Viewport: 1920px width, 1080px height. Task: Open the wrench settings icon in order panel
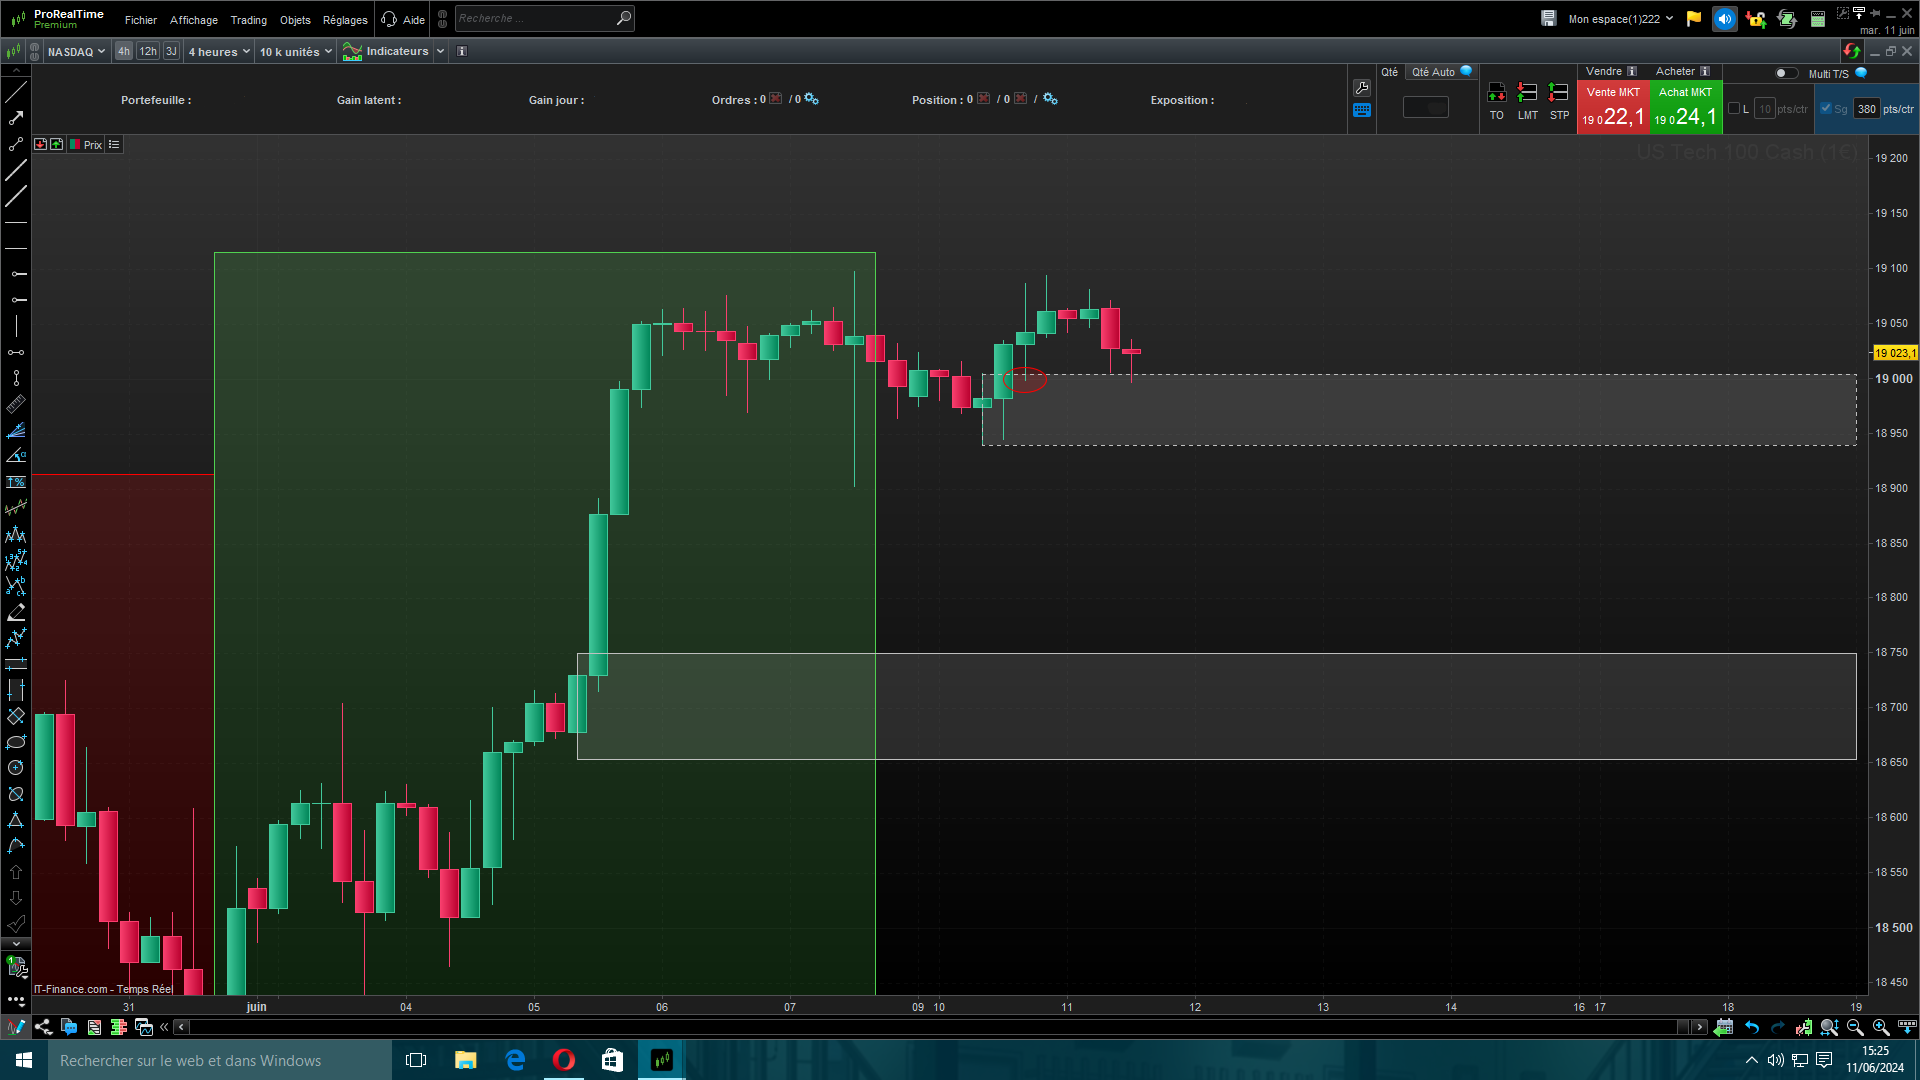click(x=1361, y=88)
